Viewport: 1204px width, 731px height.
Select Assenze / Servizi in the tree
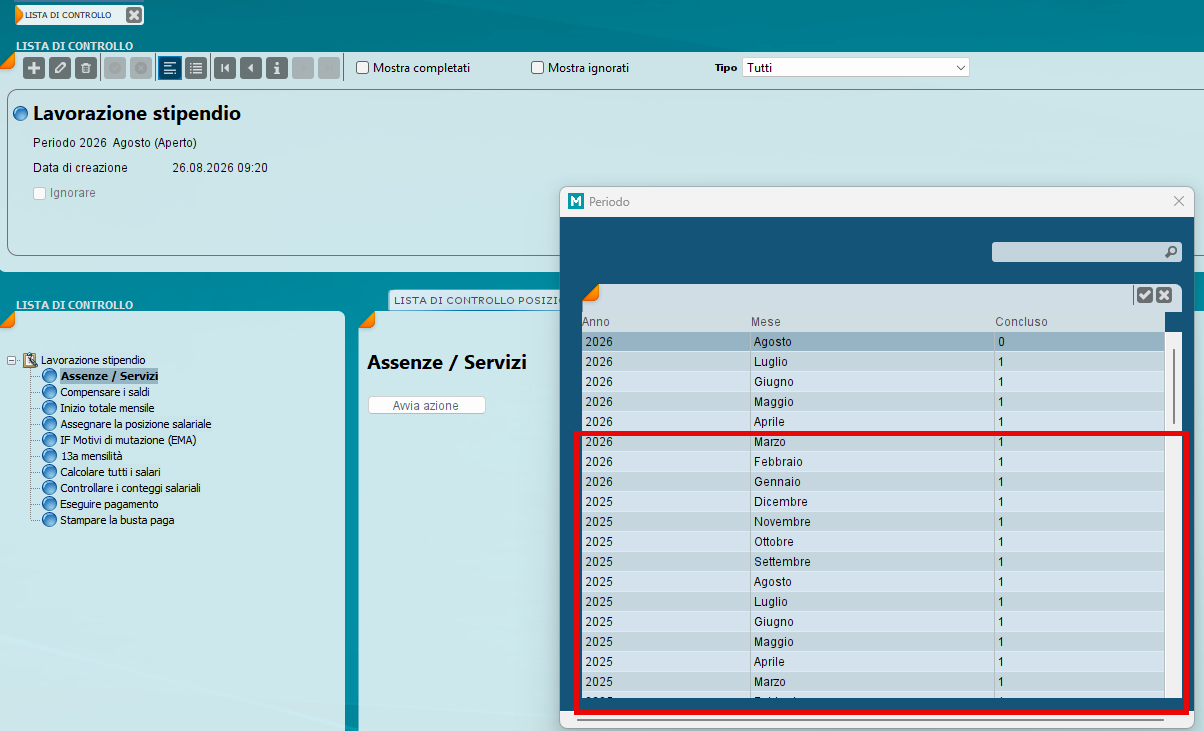[109, 376]
